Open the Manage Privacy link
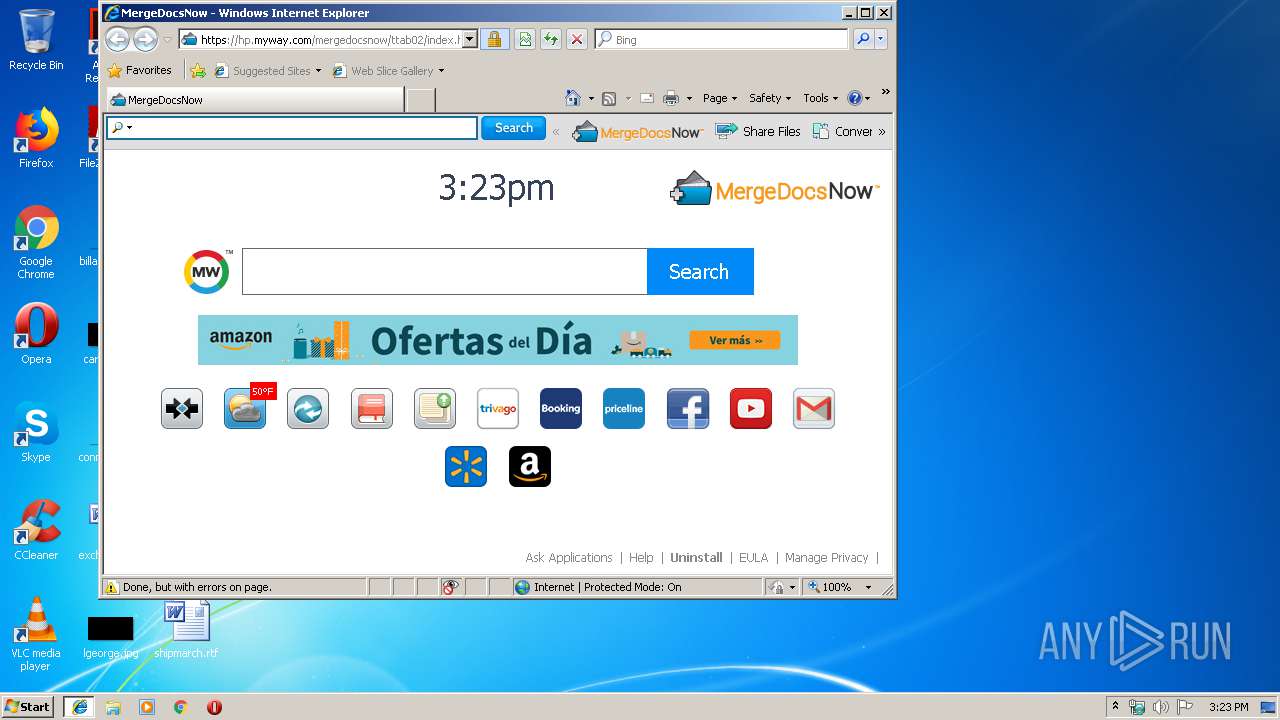The image size is (1280, 720). (x=826, y=558)
